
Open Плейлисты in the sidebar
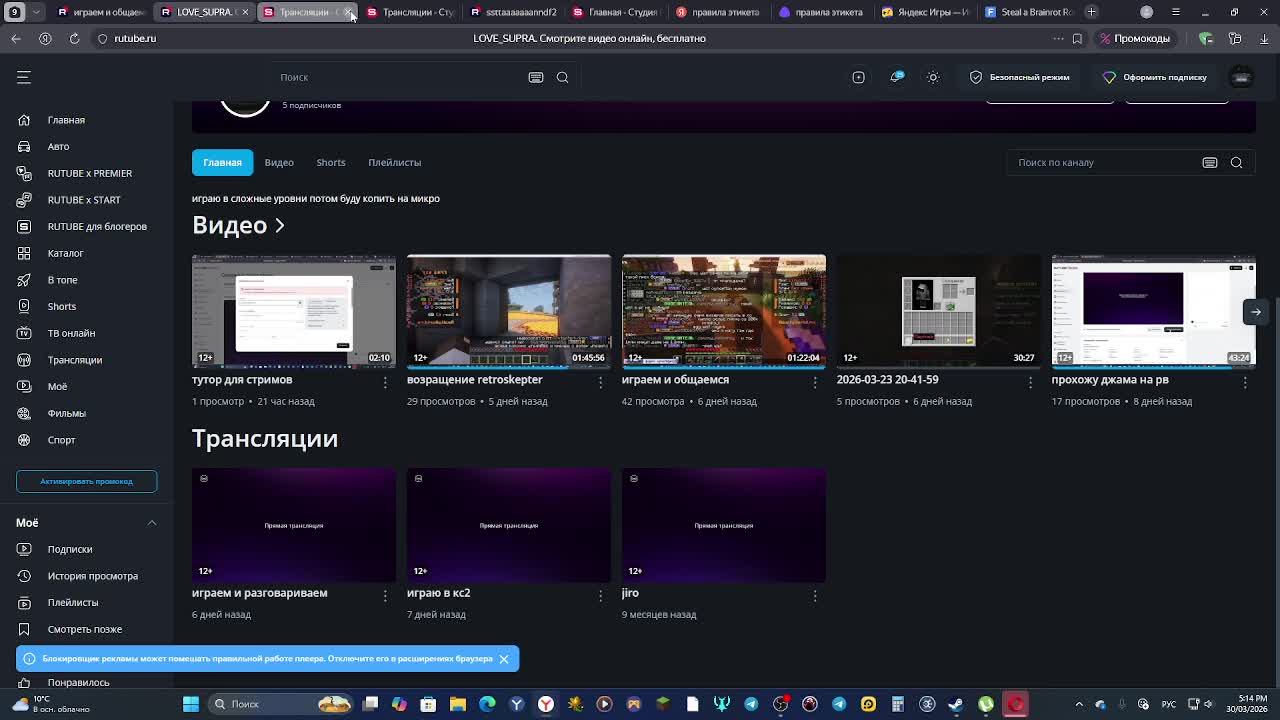(72, 602)
